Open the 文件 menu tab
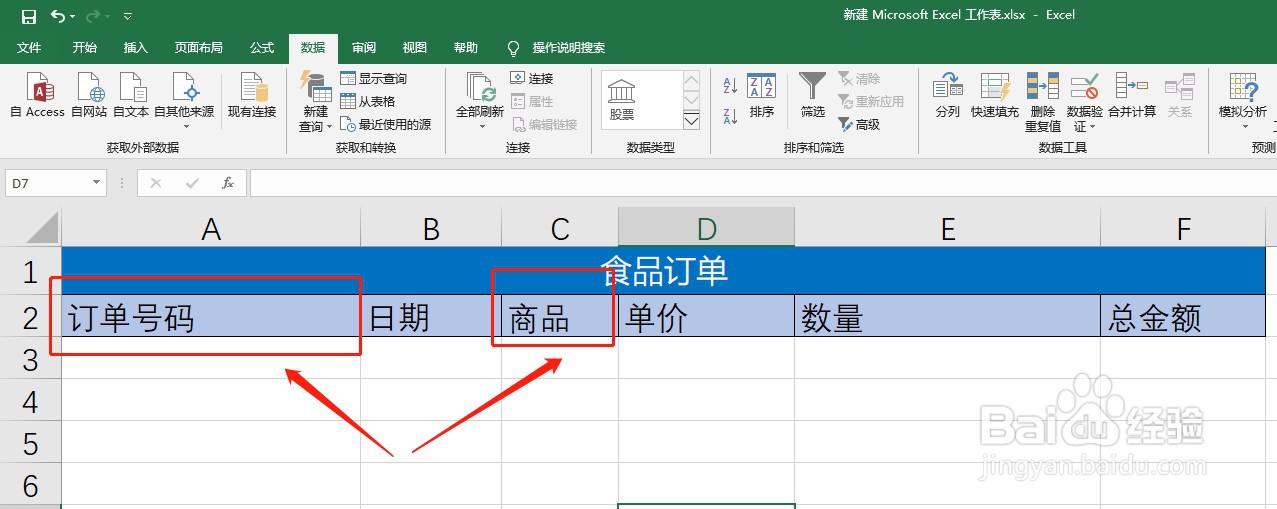This screenshot has width=1277, height=509. pyautogui.click(x=29, y=48)
